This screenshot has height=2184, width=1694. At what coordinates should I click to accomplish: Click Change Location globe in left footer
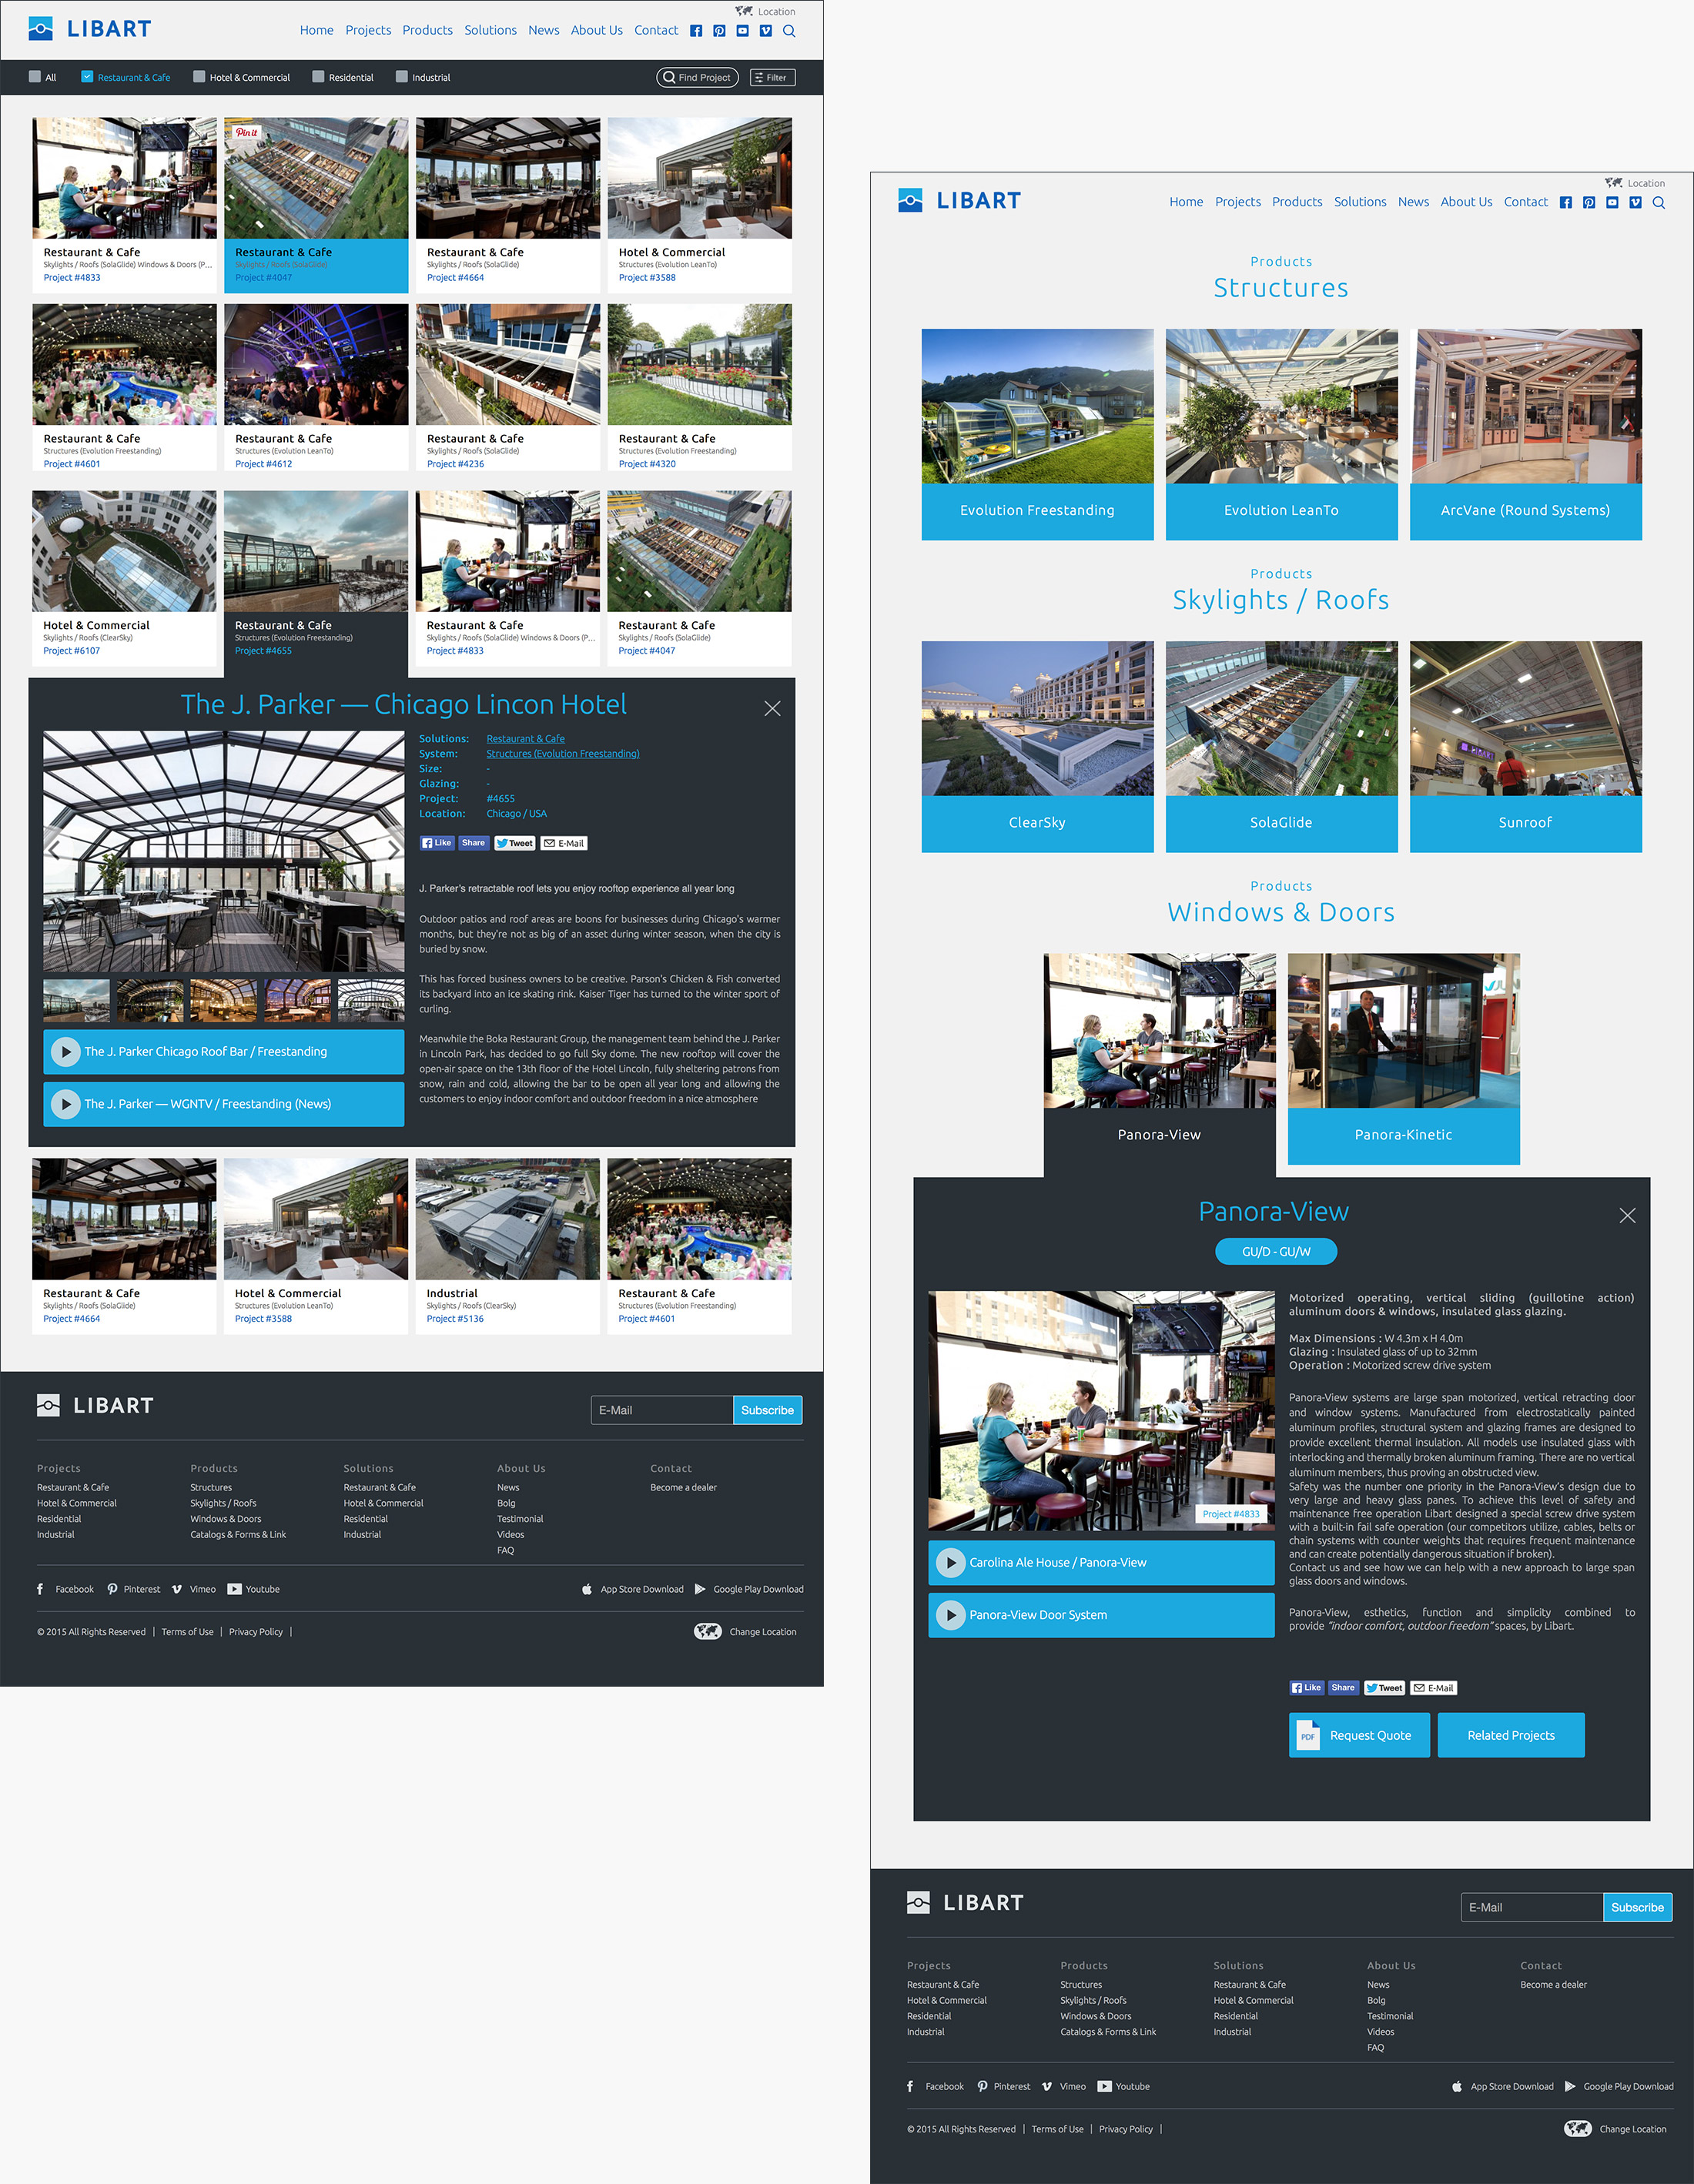tap(708, 1631)
